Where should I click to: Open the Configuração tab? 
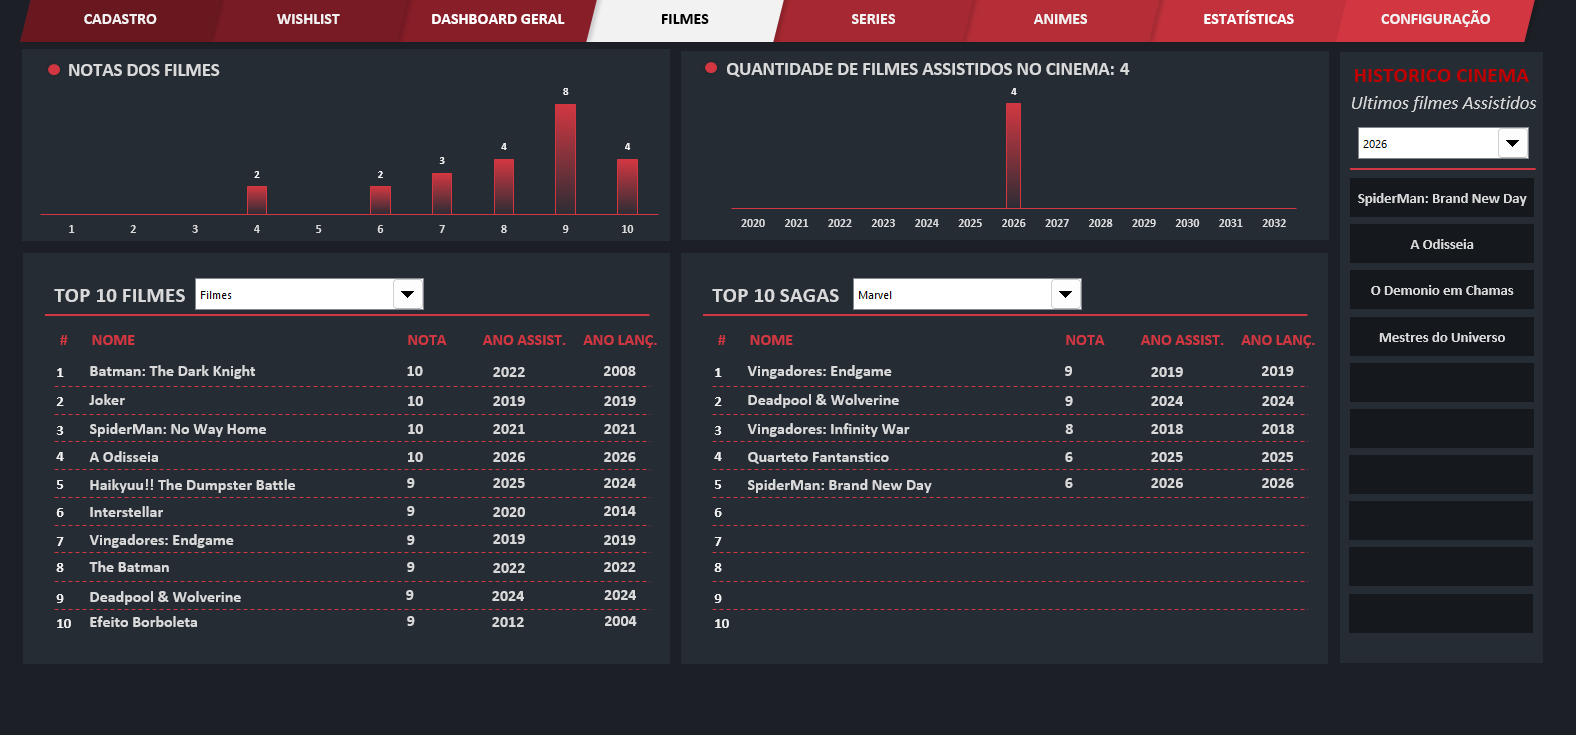coord(1435,19)
